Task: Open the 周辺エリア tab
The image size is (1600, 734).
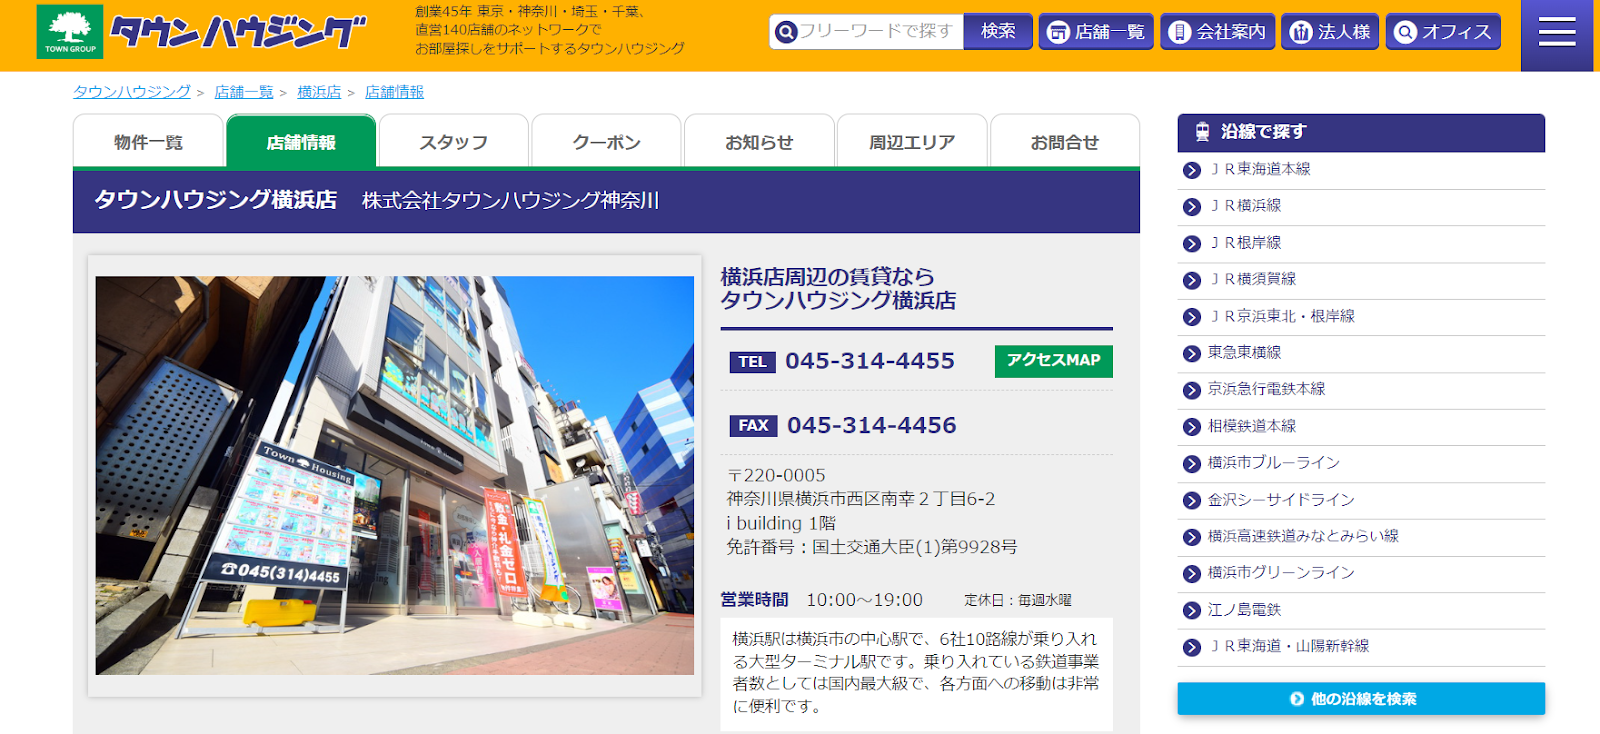Action: pos(912,141)
